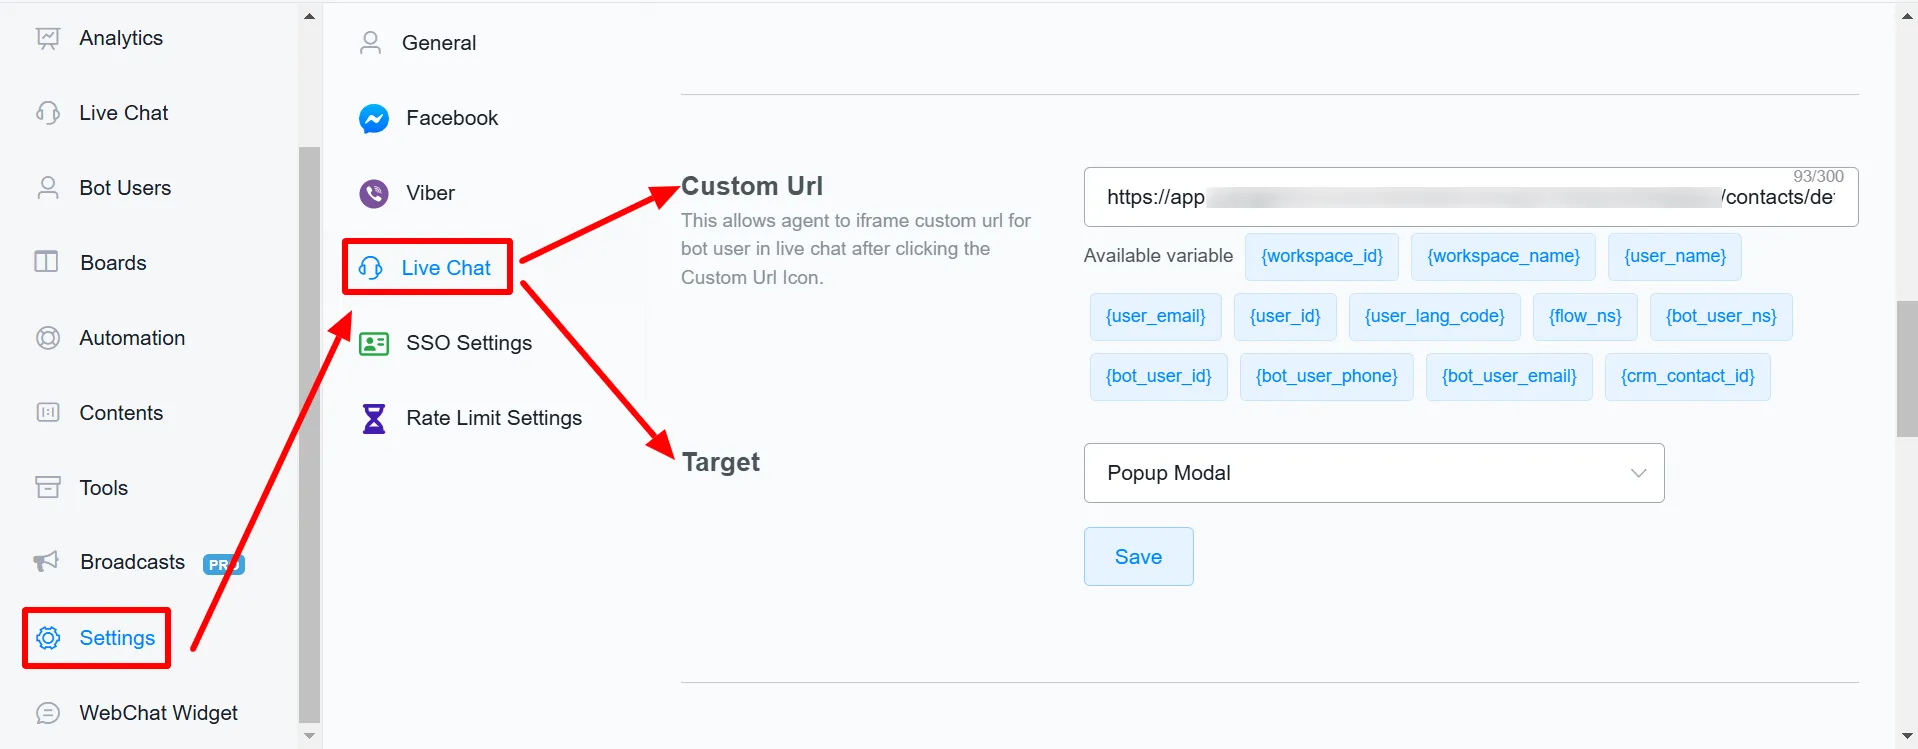Click the Automation circular icon
Screen dimensions: 1918x749
pos(48,338)
